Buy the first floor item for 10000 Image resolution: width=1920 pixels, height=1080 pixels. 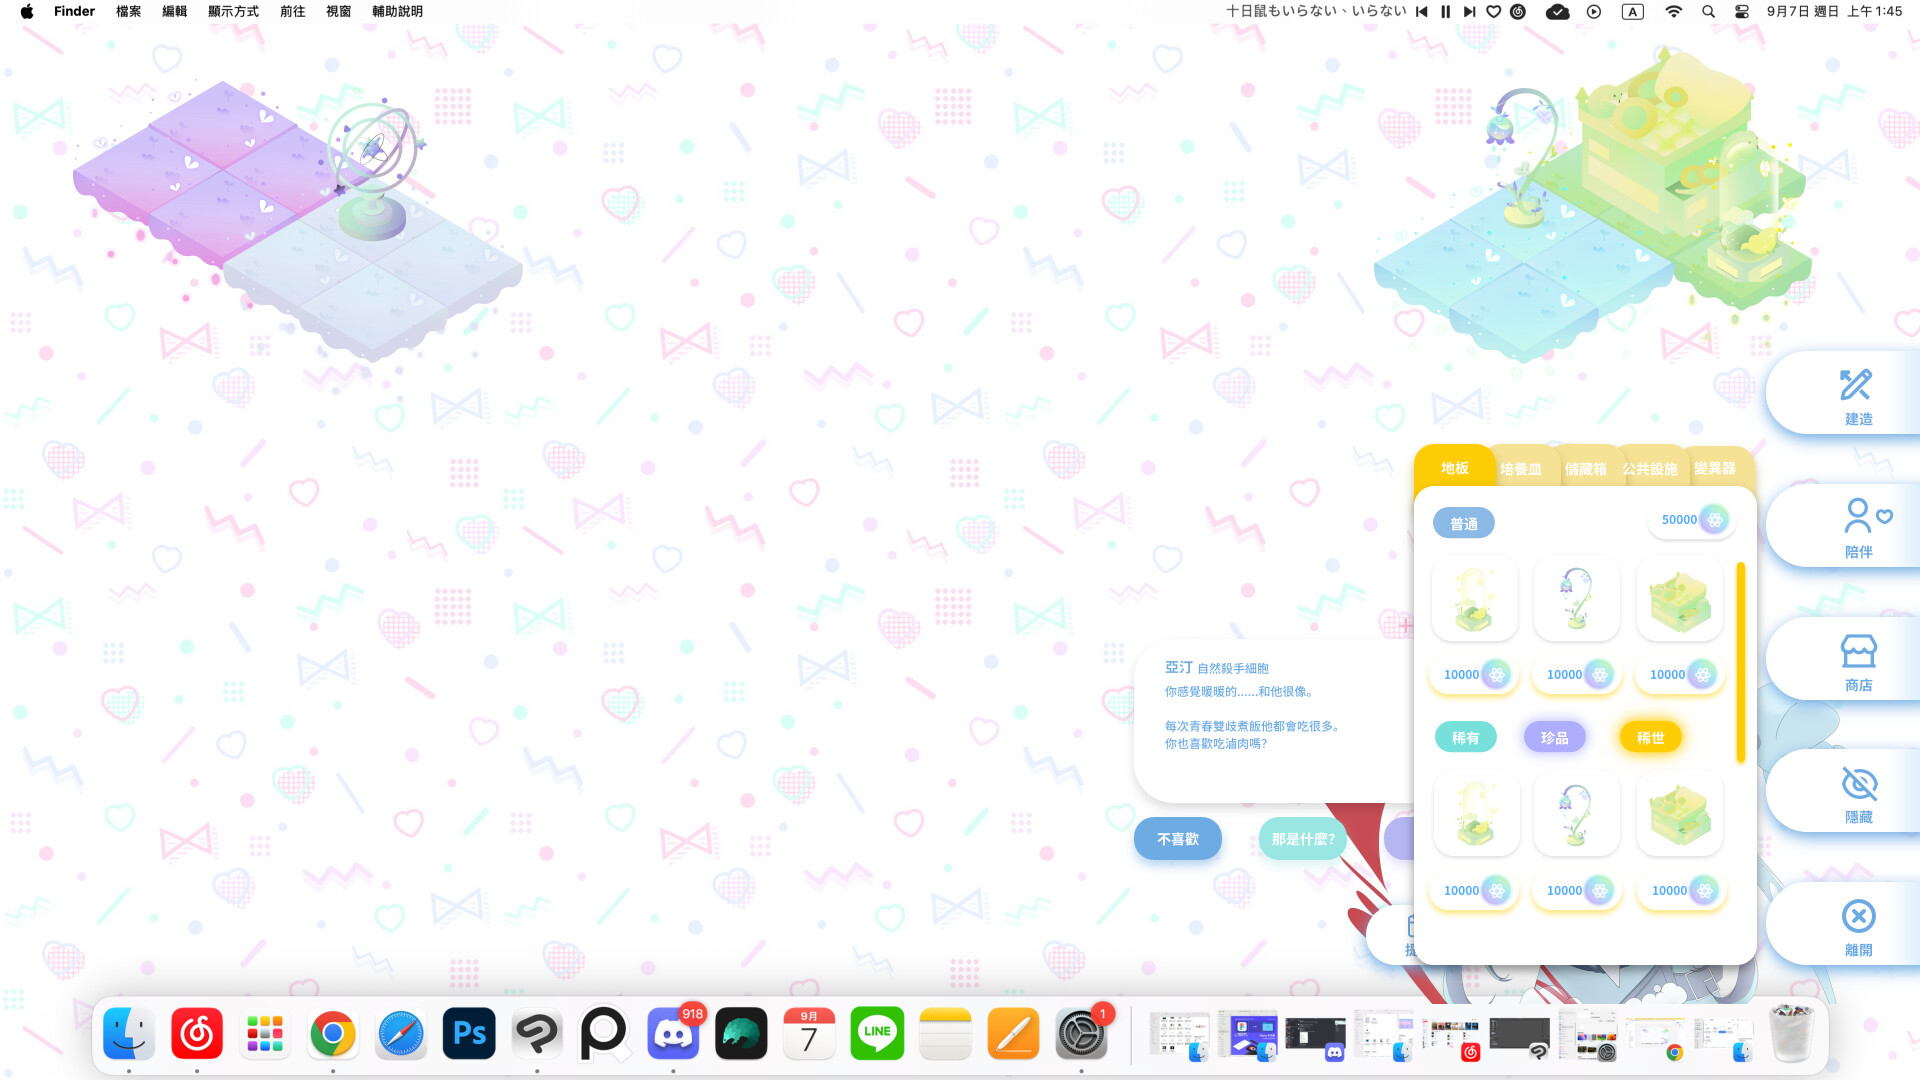coord(1473,674)
